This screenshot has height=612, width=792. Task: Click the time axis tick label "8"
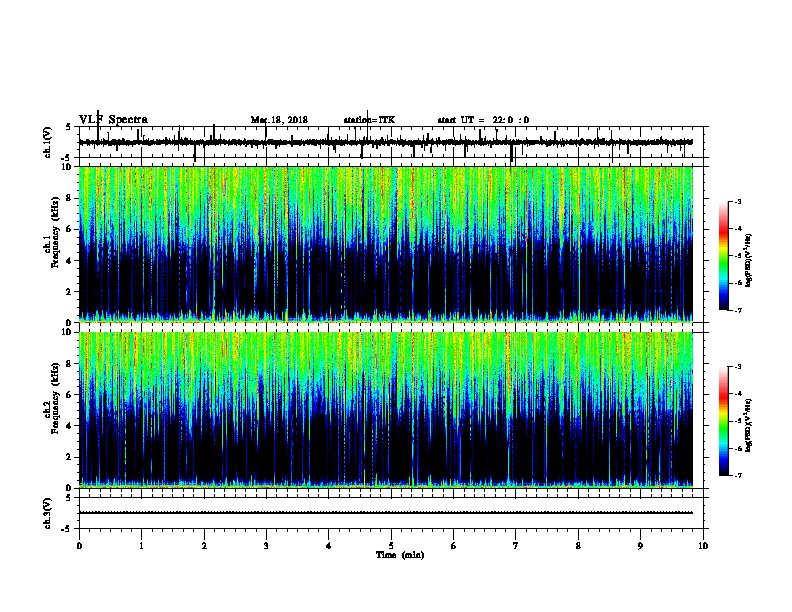(578, 545)
